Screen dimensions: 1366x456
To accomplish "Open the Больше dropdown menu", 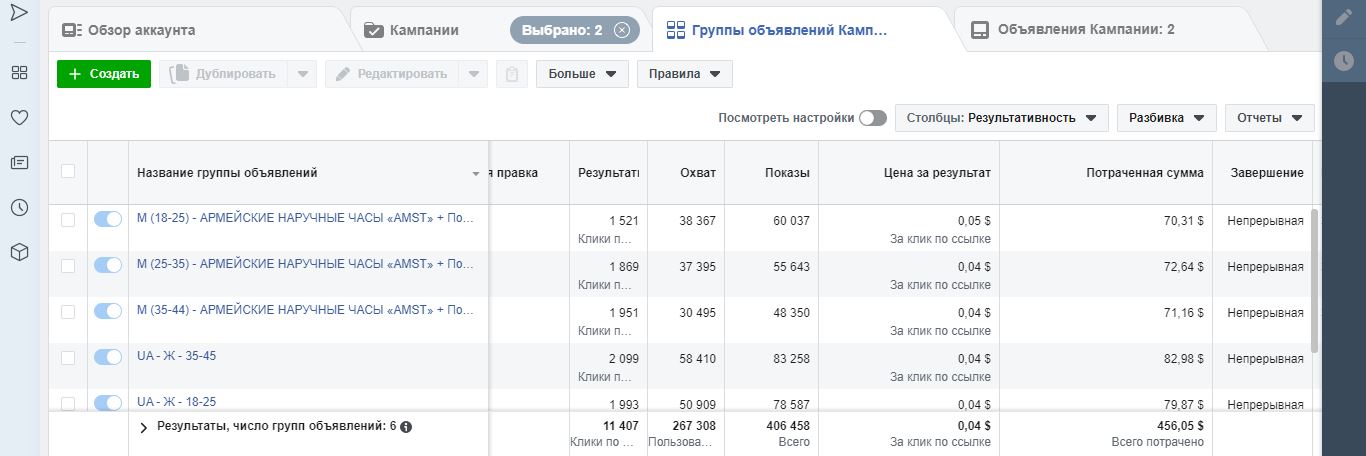I will click(582, 74).
